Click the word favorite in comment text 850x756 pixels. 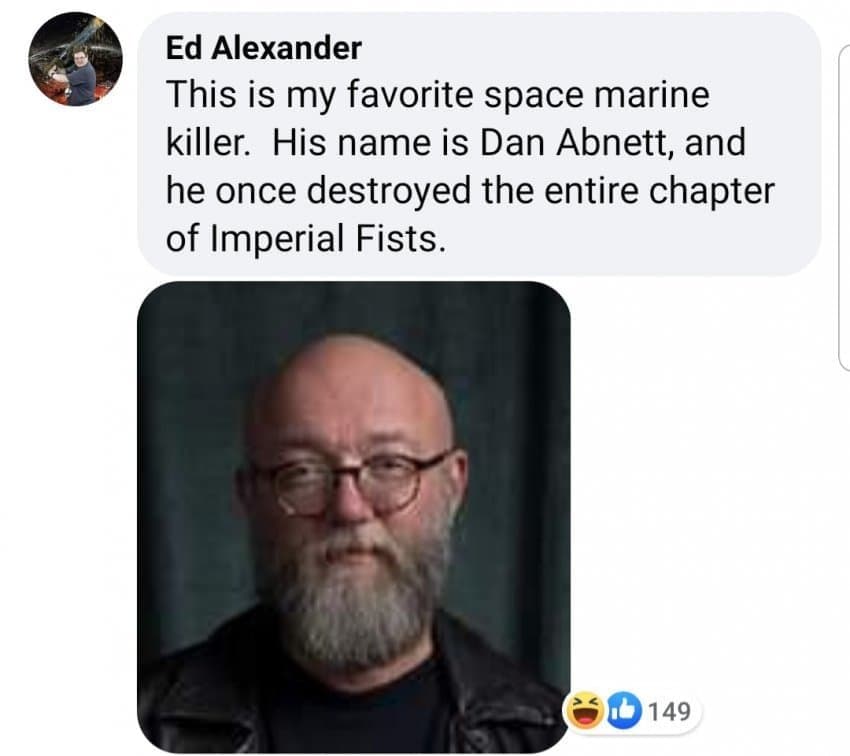point(409,94)
